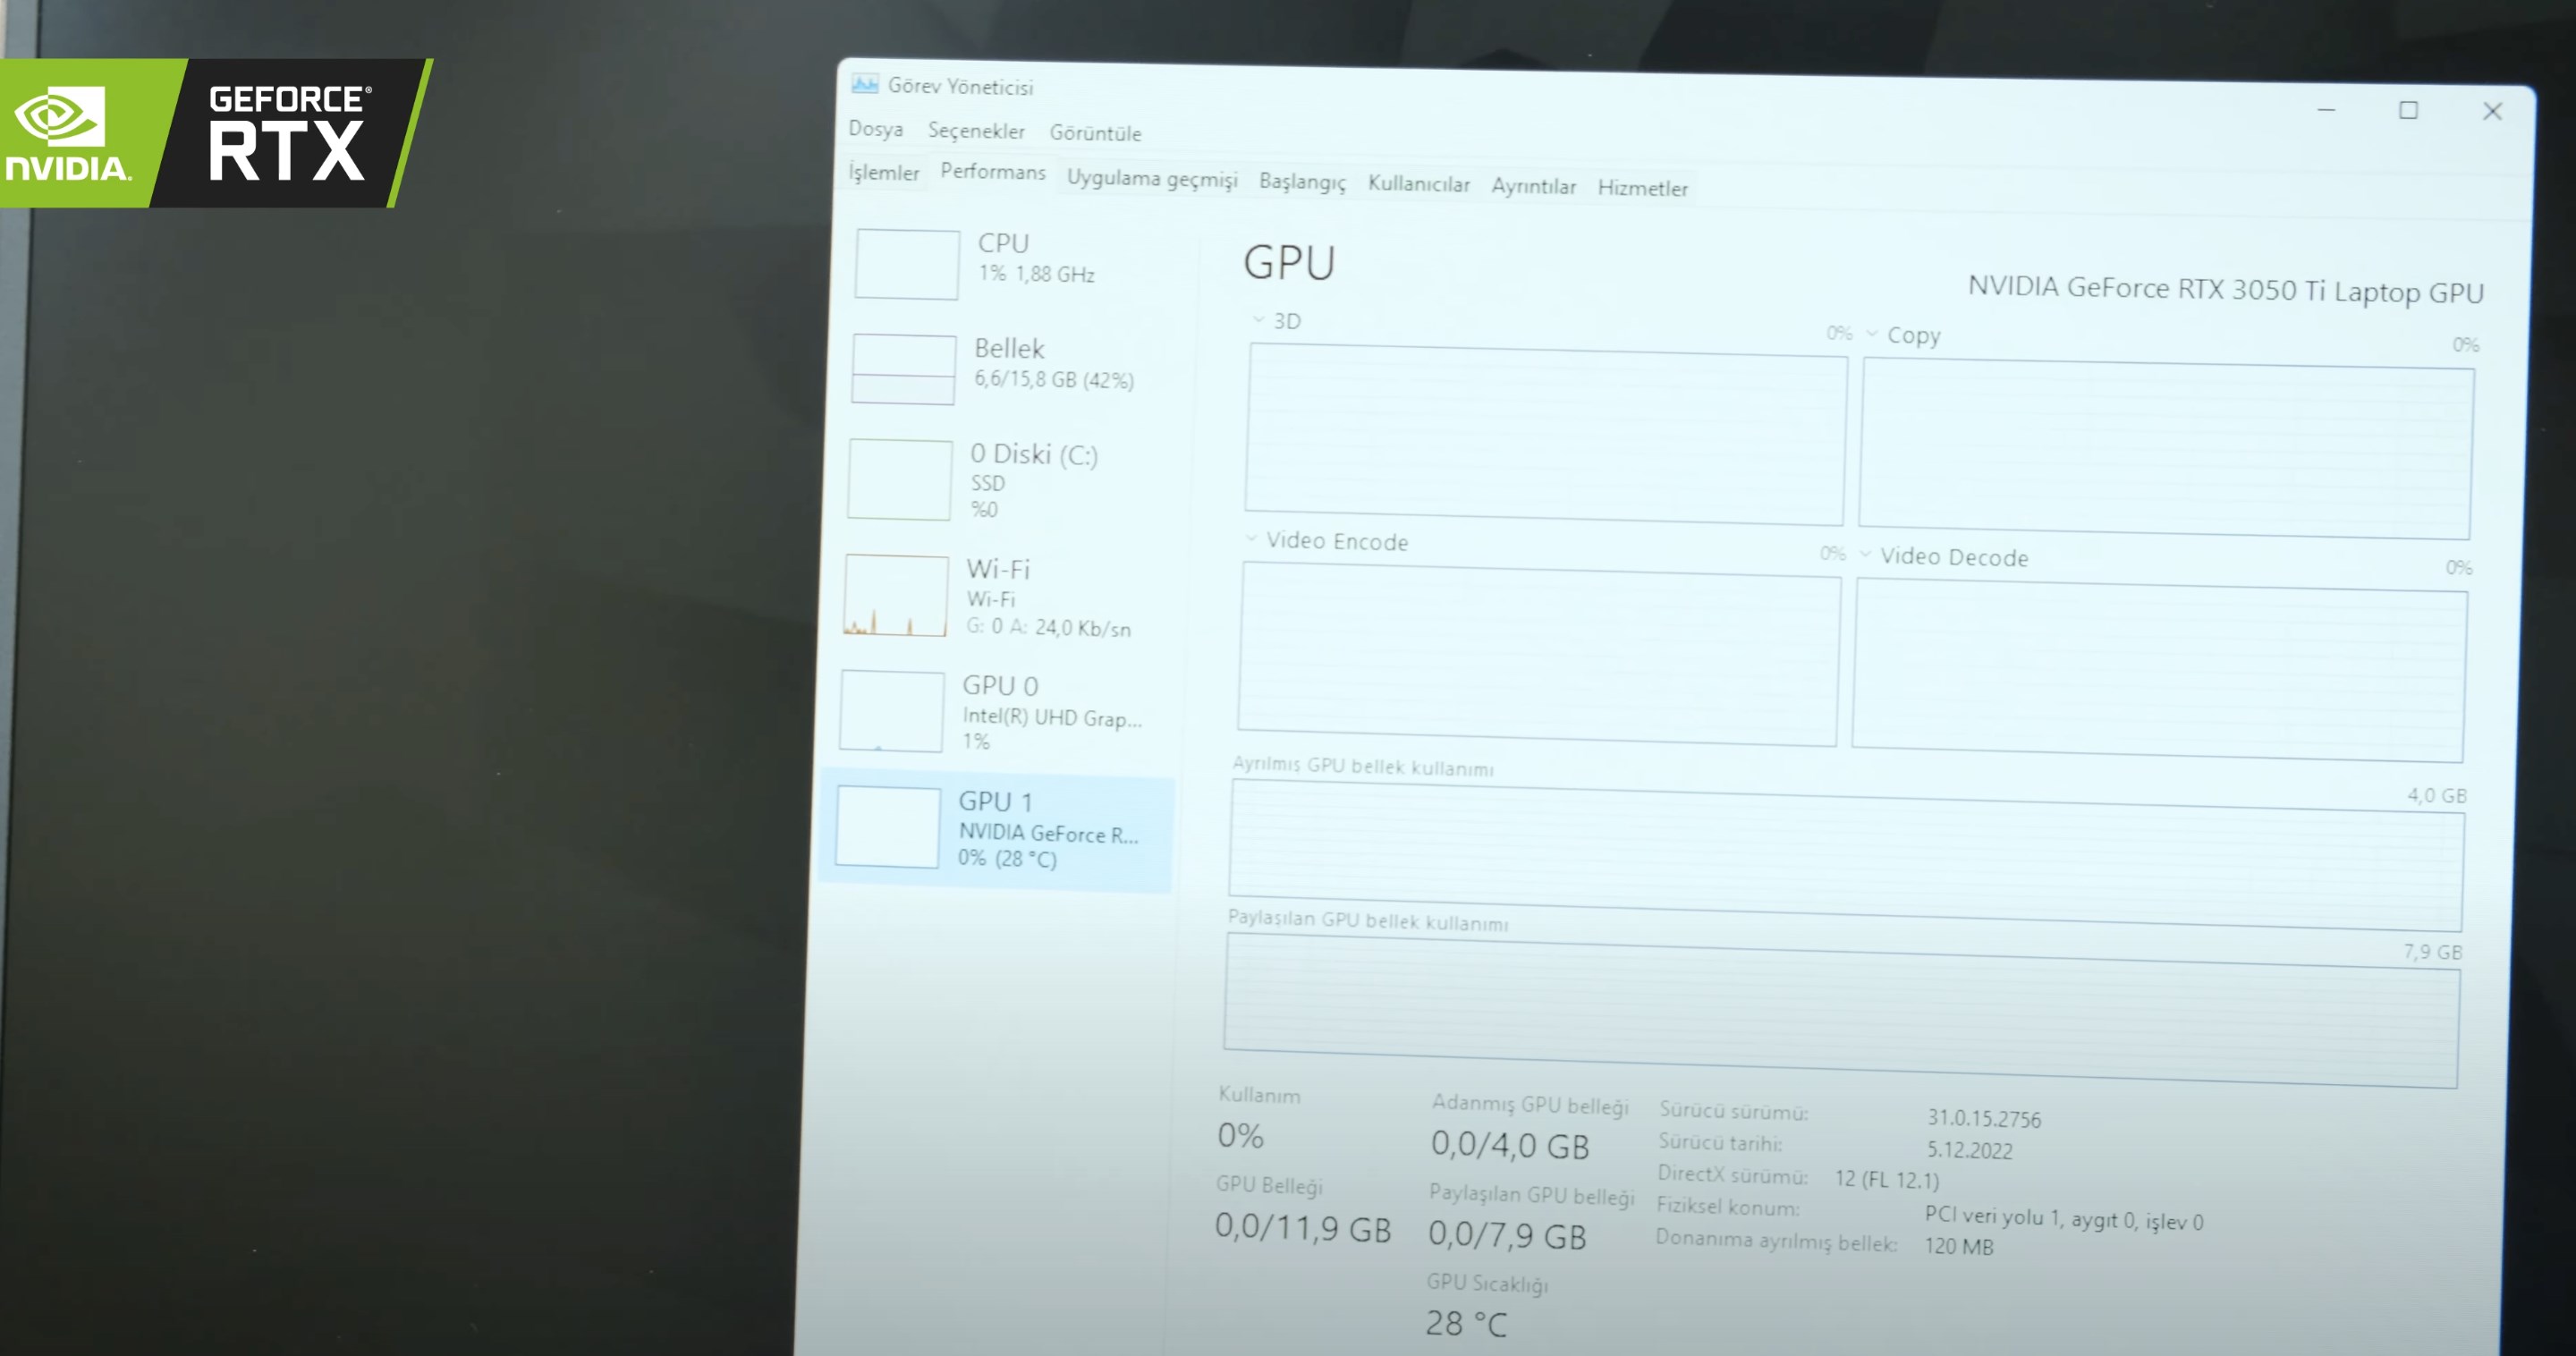Click the Paylaşılan GPU bellek kullanımı graph
The width and height of the screenshot is (2576, 1356).
[x=1841, y=1010]
